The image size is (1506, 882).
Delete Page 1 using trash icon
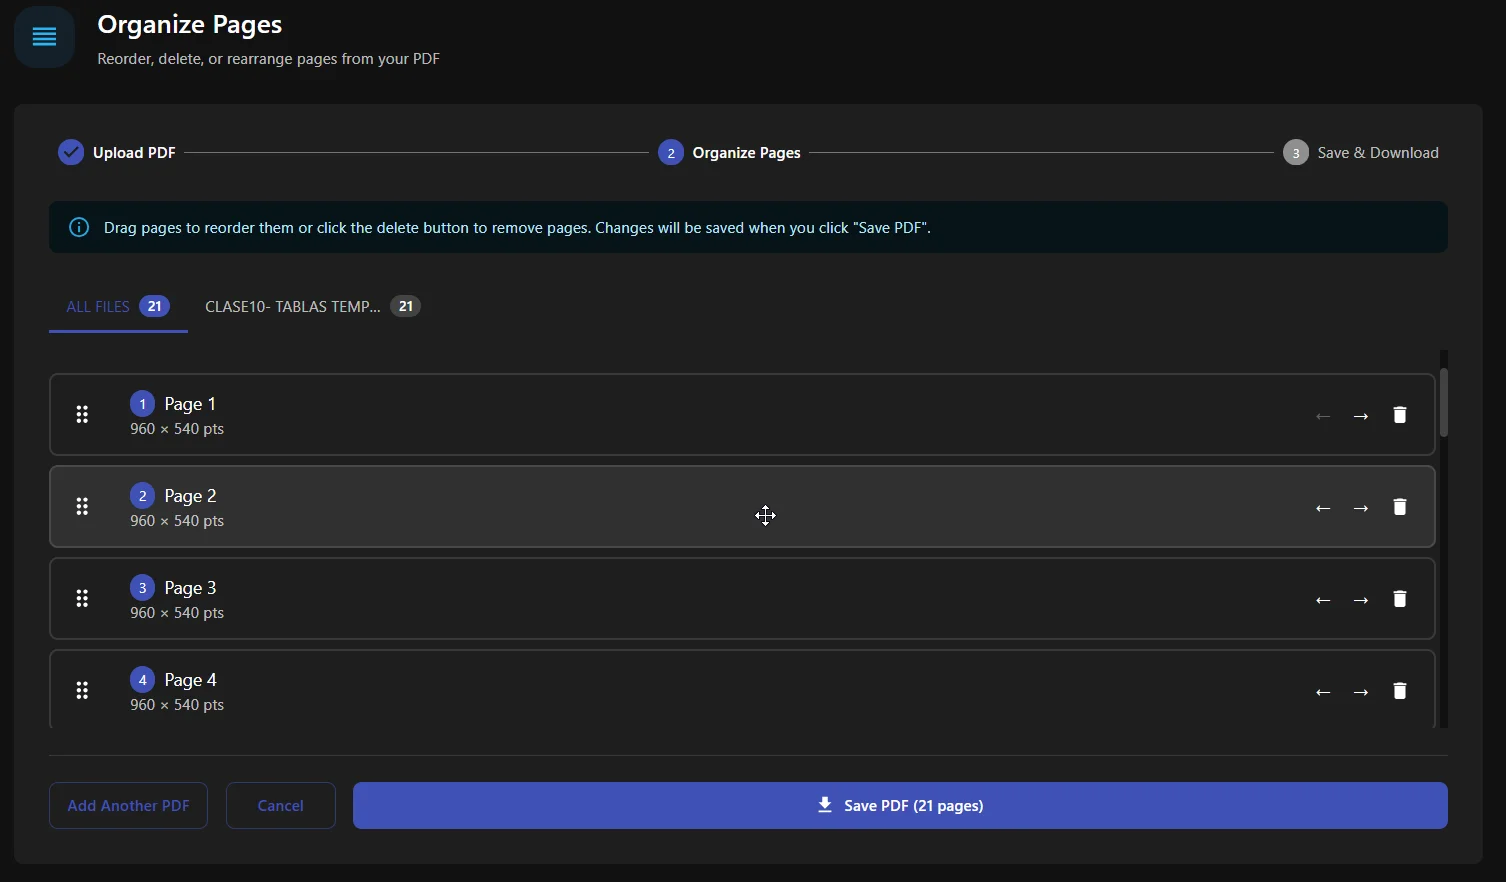click(1399, 415)
